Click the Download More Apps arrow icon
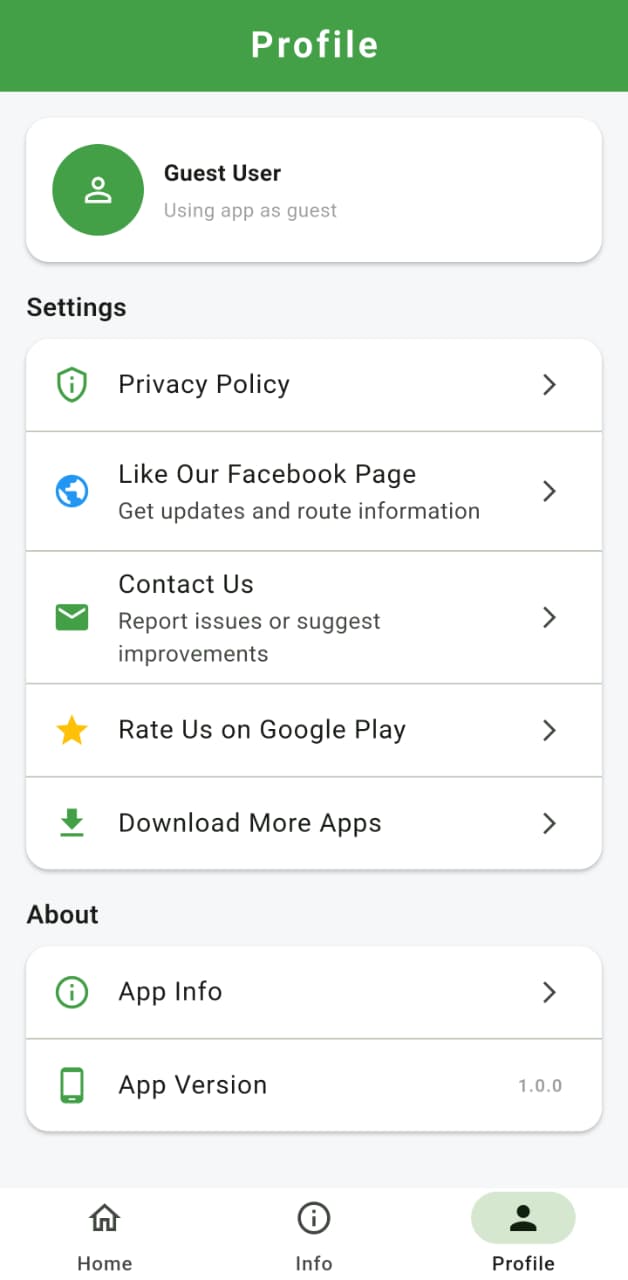Image resolution: width=628 pixels, height=1280 pixels. click(549, 823)
